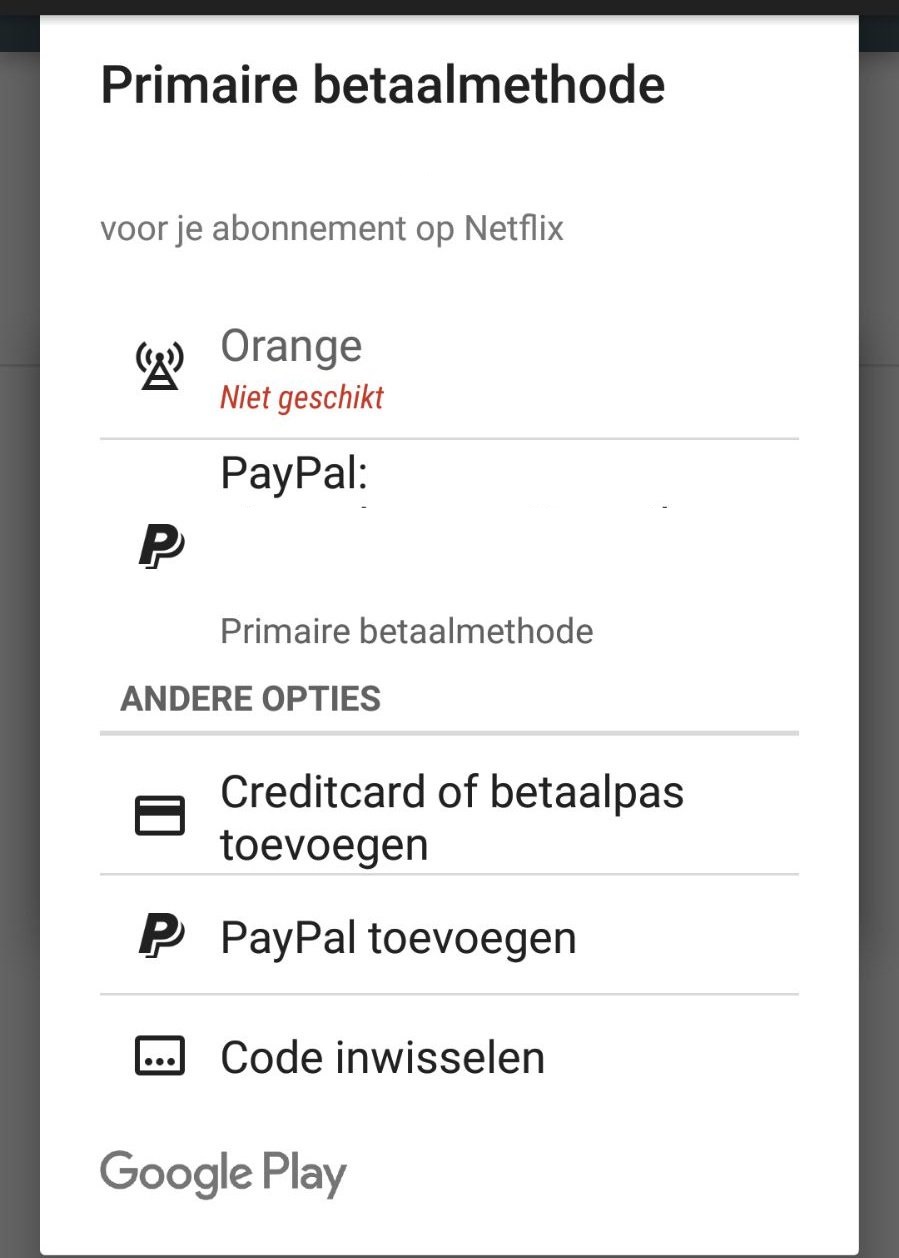The image size is (899, 1258).
Task: Click 'Primaire betaalmethode' caption under PayPal
Action: tap(406, 631)
